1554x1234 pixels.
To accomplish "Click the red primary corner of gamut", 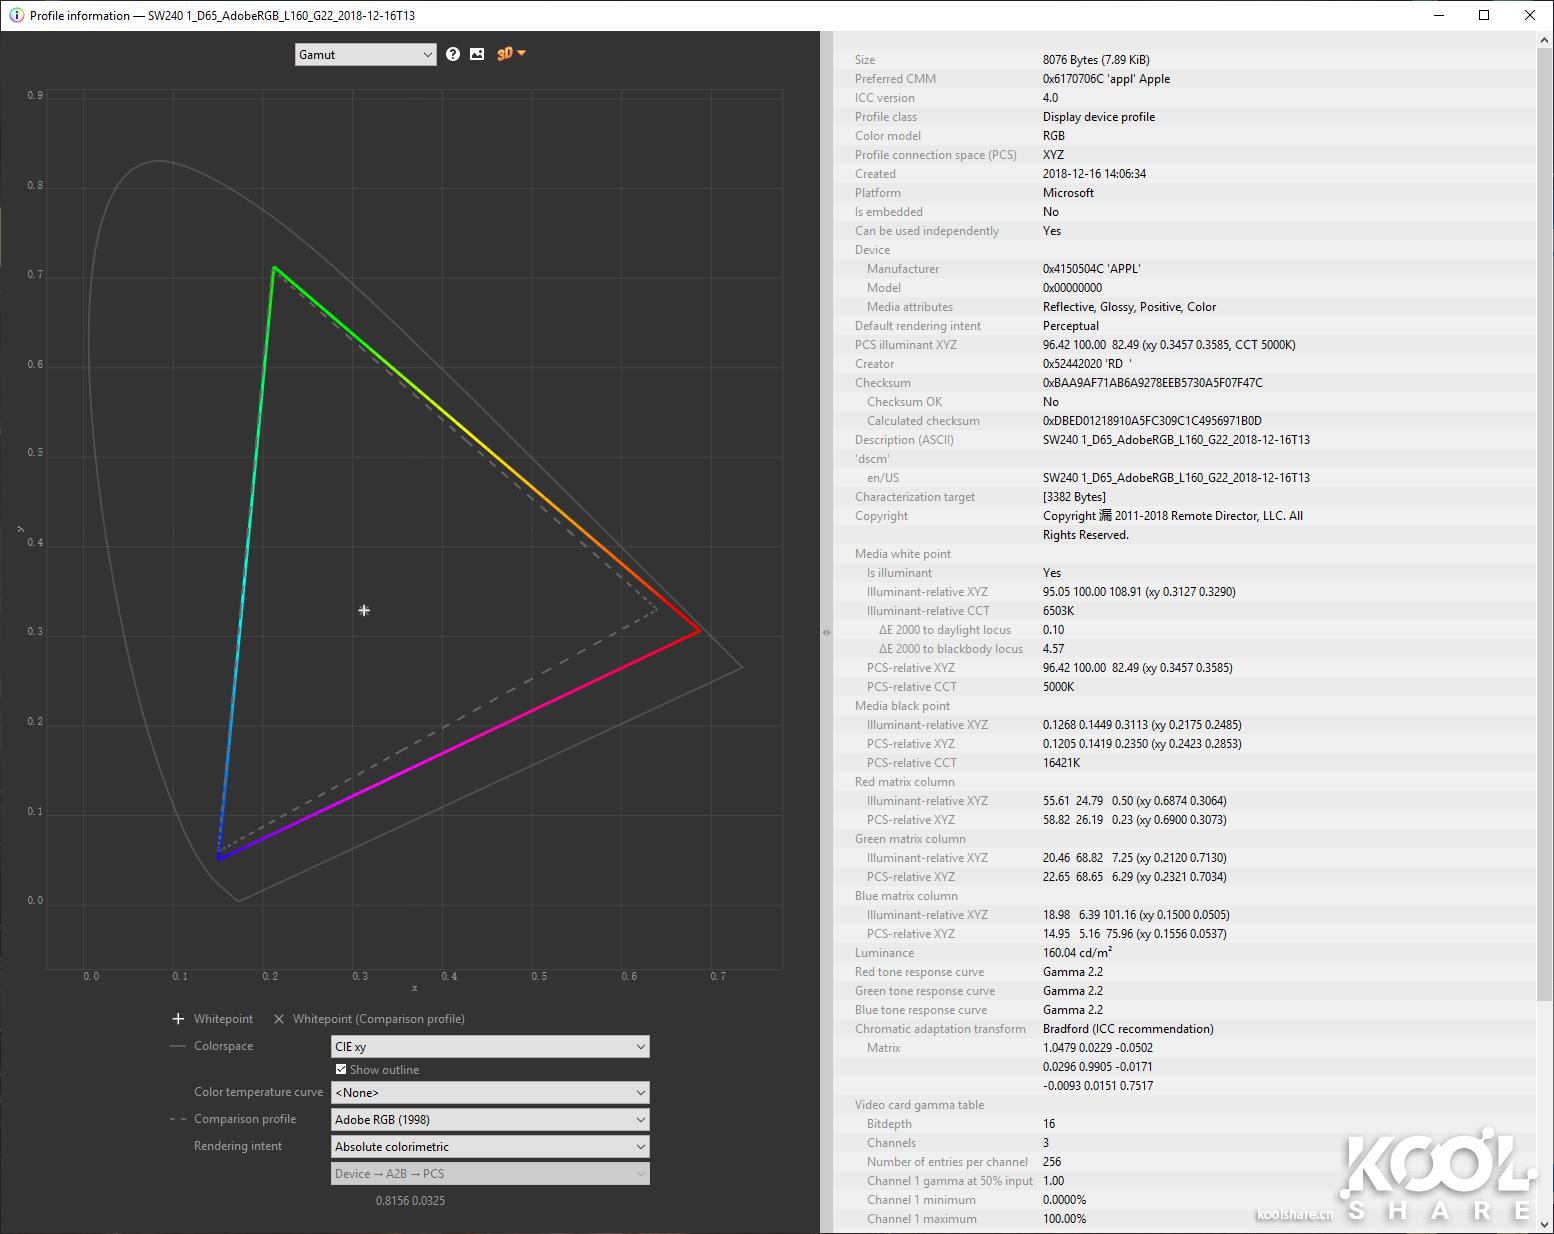I will point(699,631).
